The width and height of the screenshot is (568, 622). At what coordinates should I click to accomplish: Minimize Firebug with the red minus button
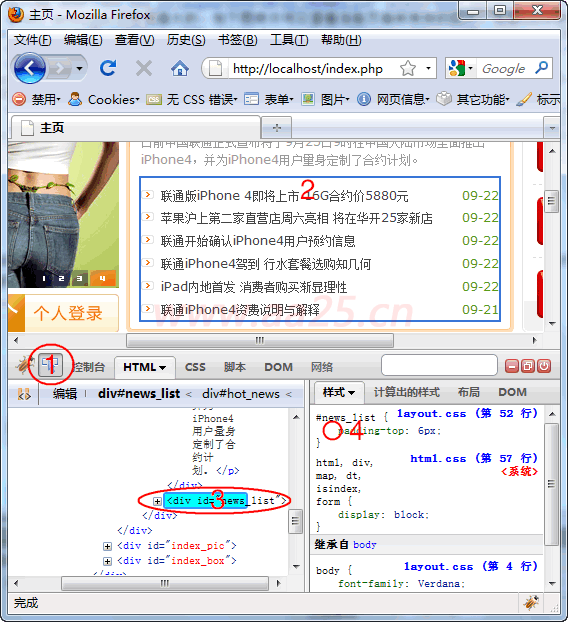click(512, 366)
